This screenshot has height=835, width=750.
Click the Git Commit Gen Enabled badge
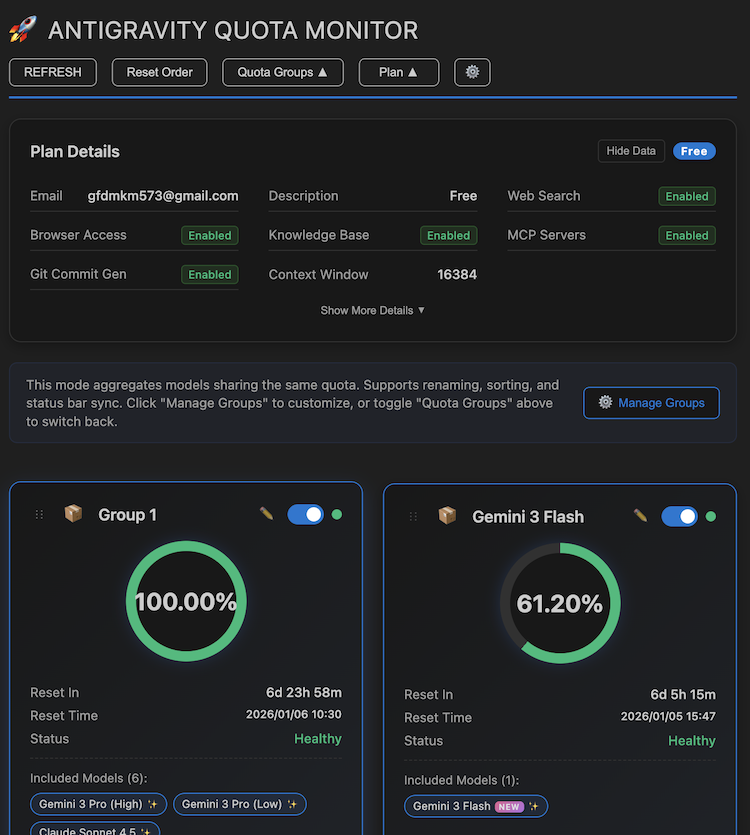[x=209, y=275]
